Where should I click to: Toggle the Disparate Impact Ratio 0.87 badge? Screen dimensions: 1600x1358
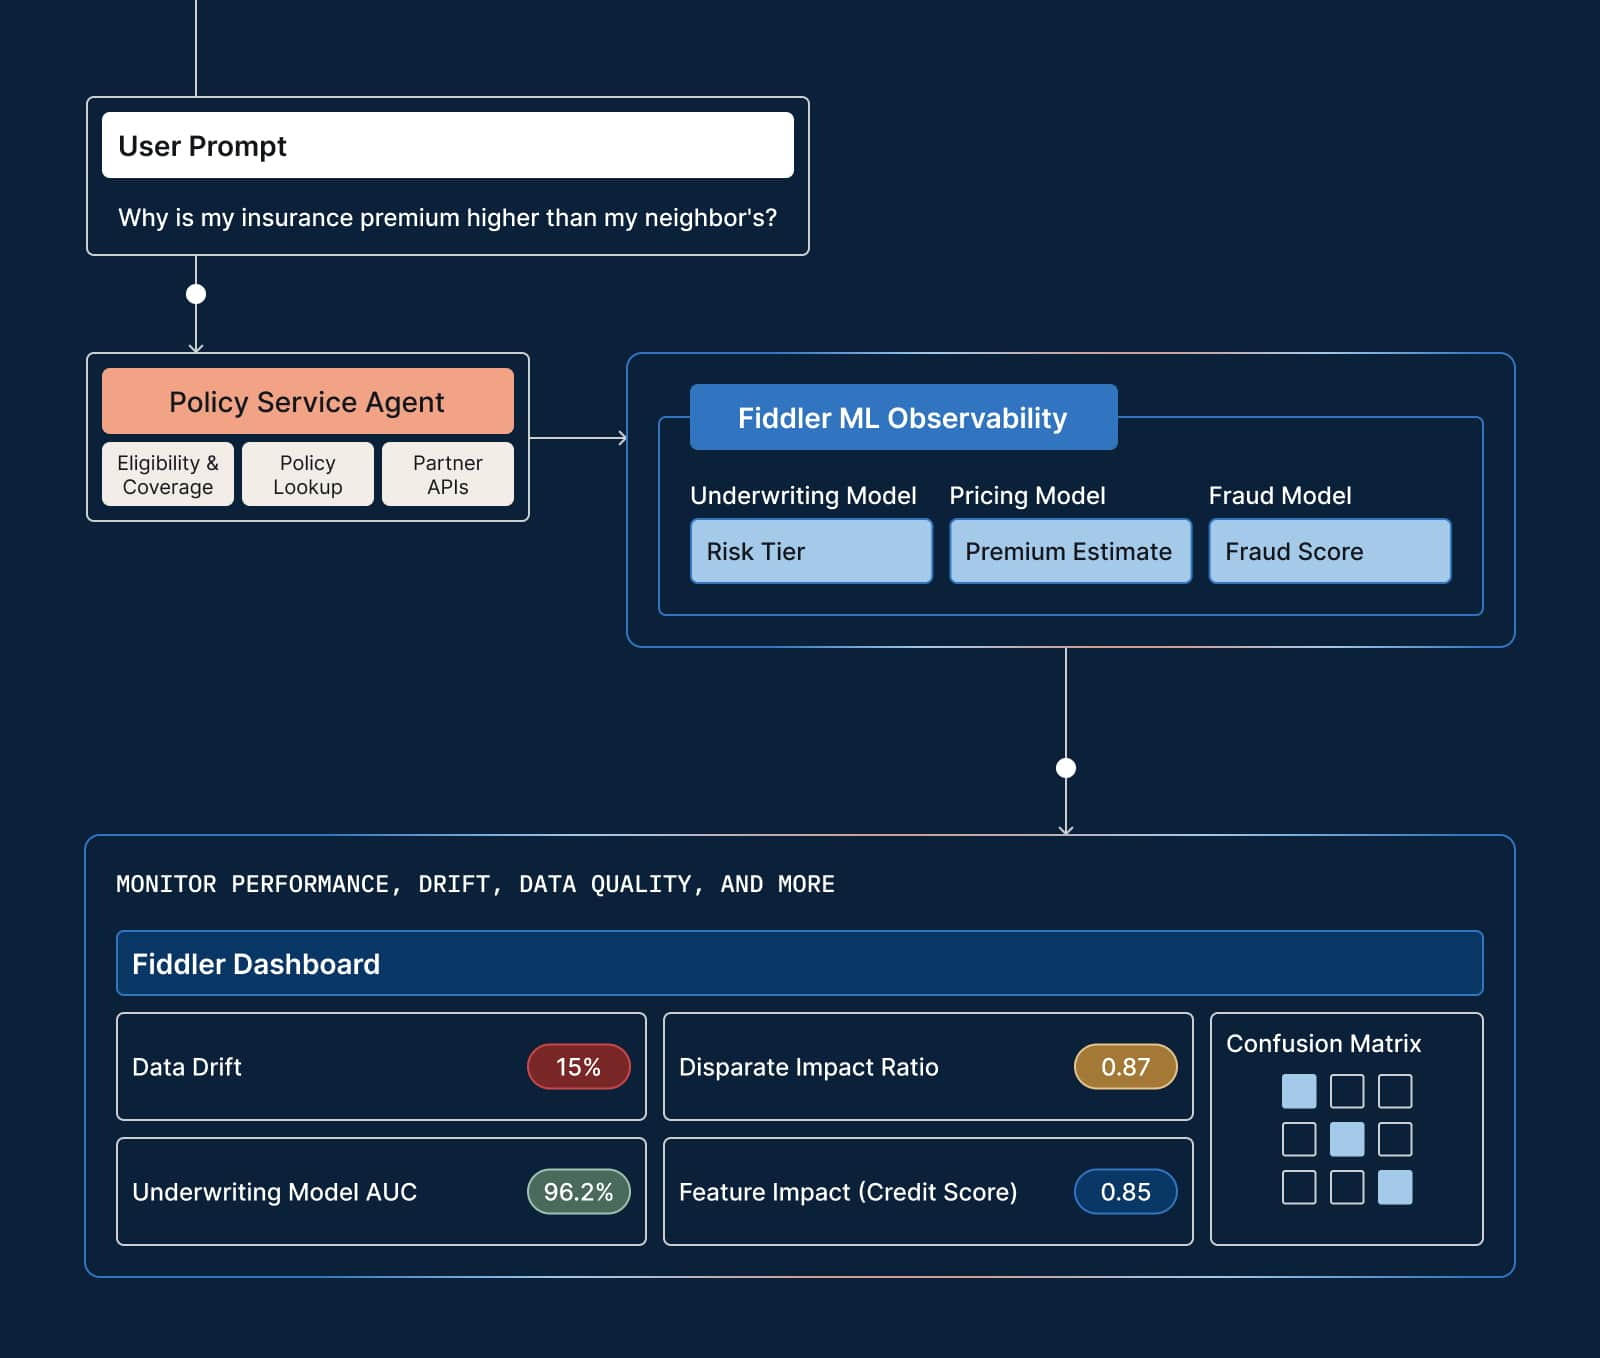(1124, 1067)
